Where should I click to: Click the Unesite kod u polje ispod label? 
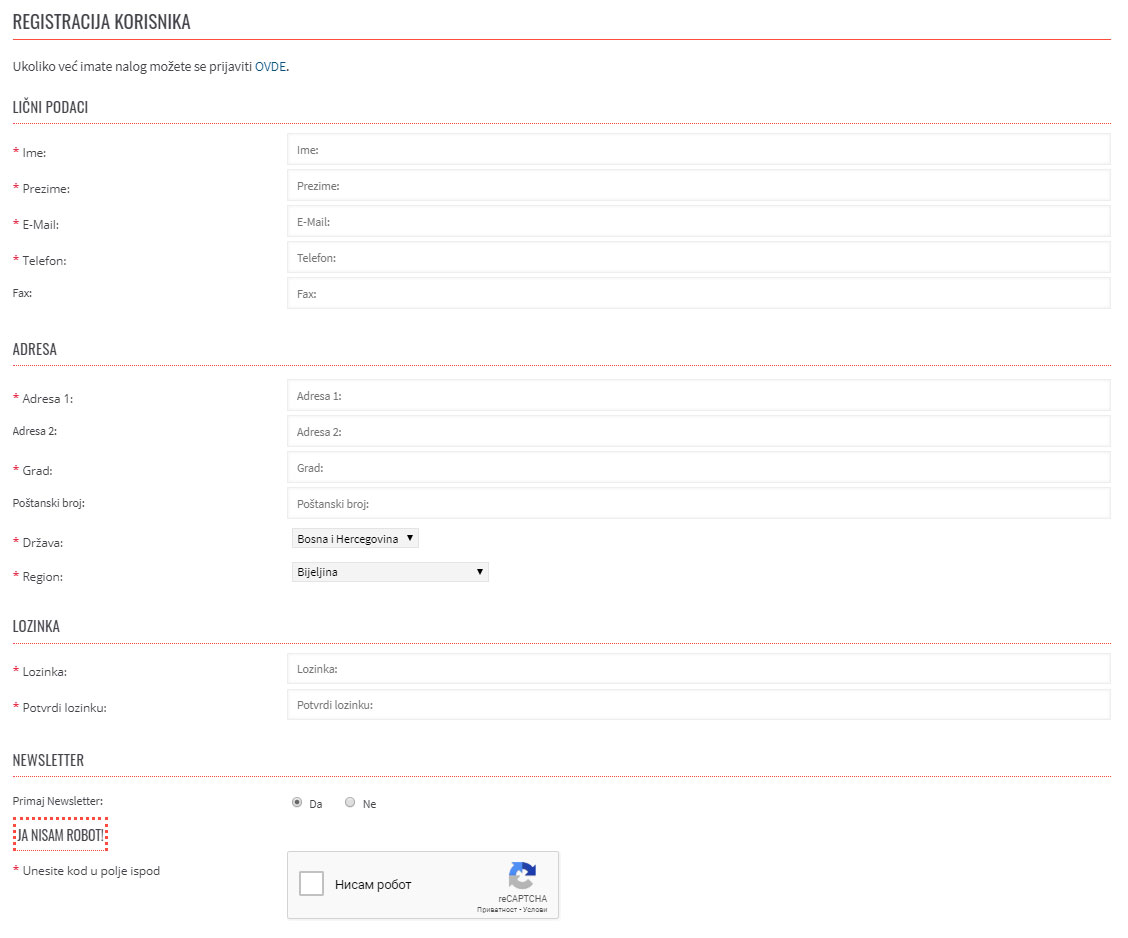pos(91,871)
